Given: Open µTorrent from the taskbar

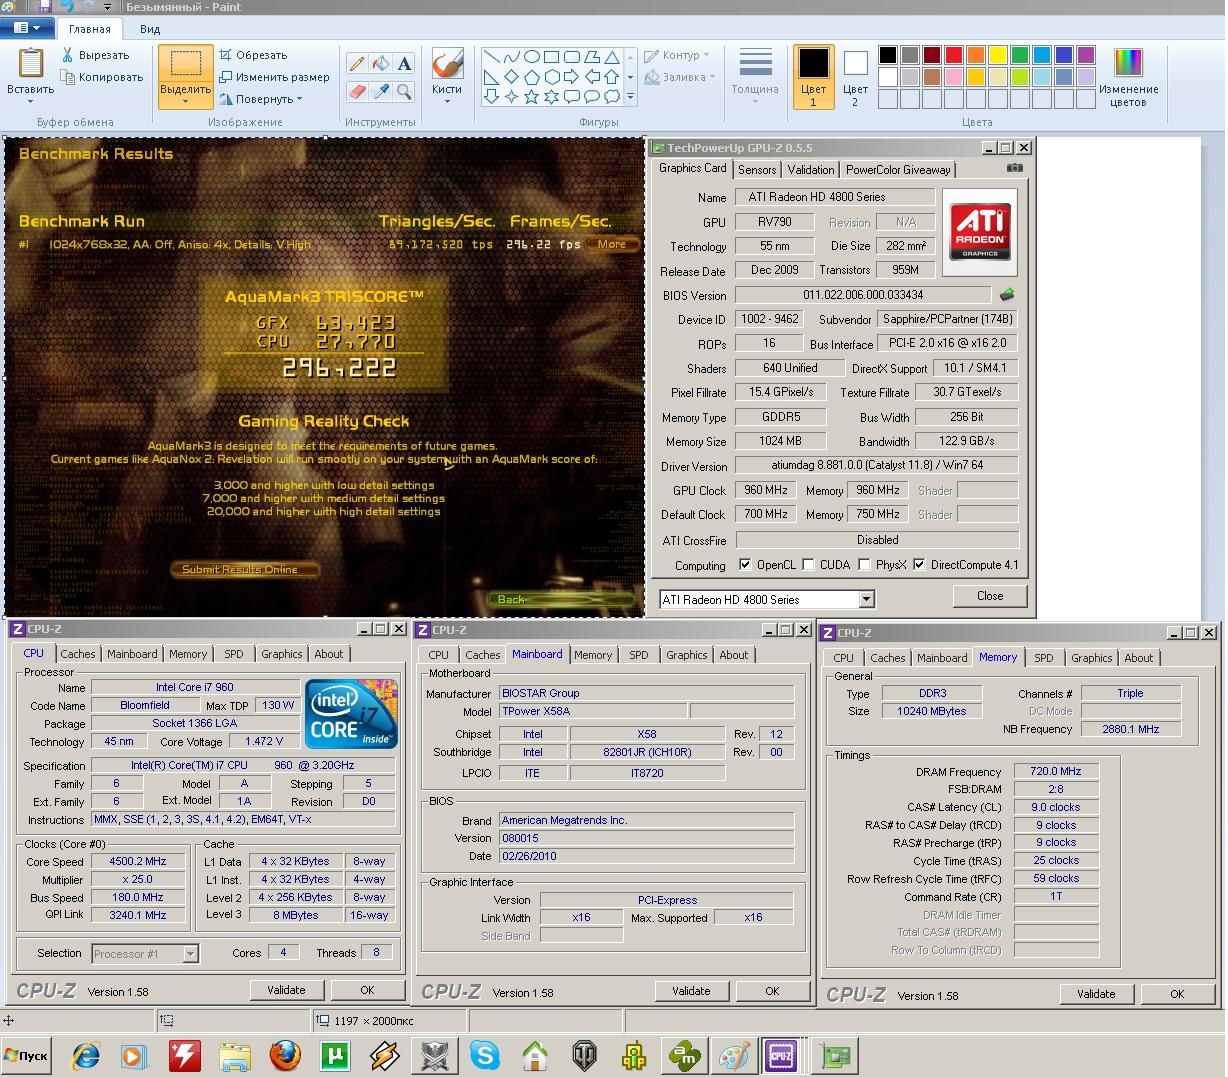Looking at the screenshot, I should pos(335,1055).
